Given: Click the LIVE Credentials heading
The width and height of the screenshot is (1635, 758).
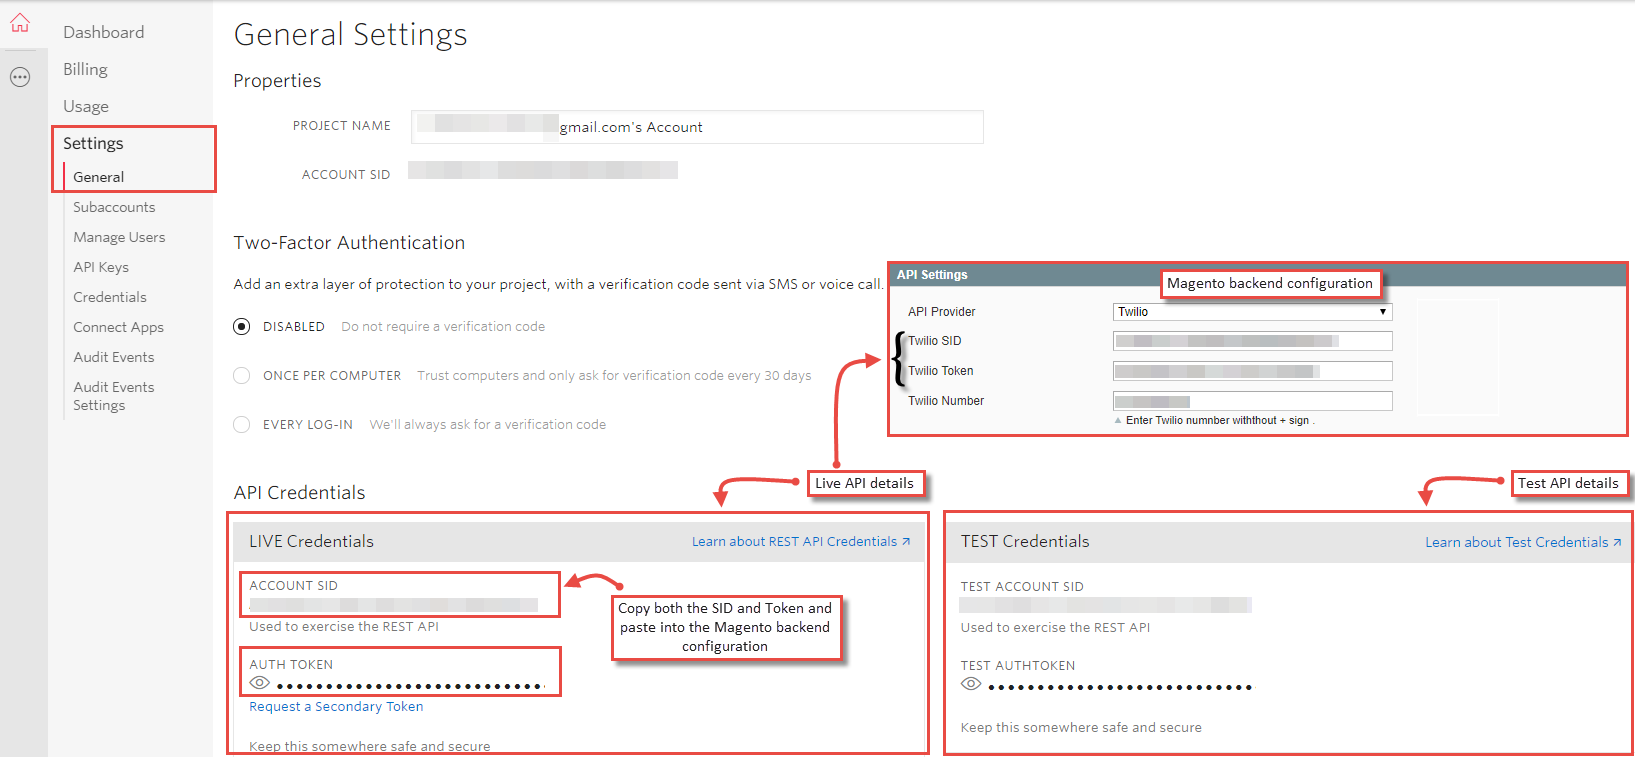Looking at the screenshot, I should pyautogui.click(x=311, y=541).
